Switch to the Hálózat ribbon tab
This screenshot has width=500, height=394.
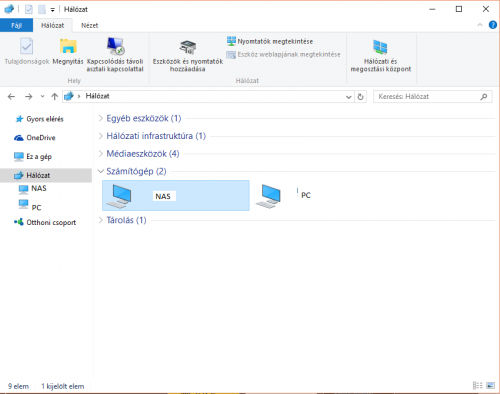point(53,25)
